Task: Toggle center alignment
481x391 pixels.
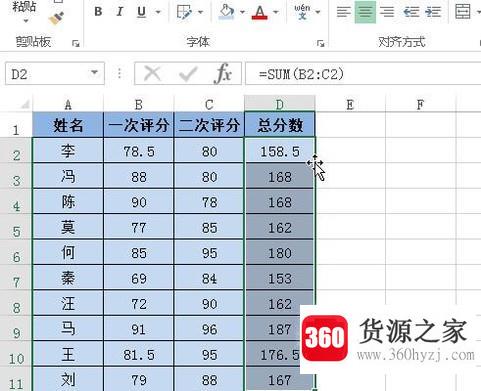Action: tap(365, 12)
